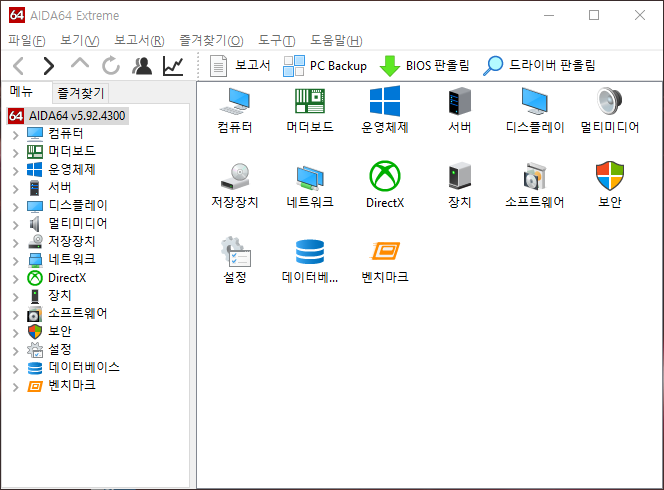Click the Forward arrow in toolbar
Screen dimensions: 664x490
pos(49,66)
